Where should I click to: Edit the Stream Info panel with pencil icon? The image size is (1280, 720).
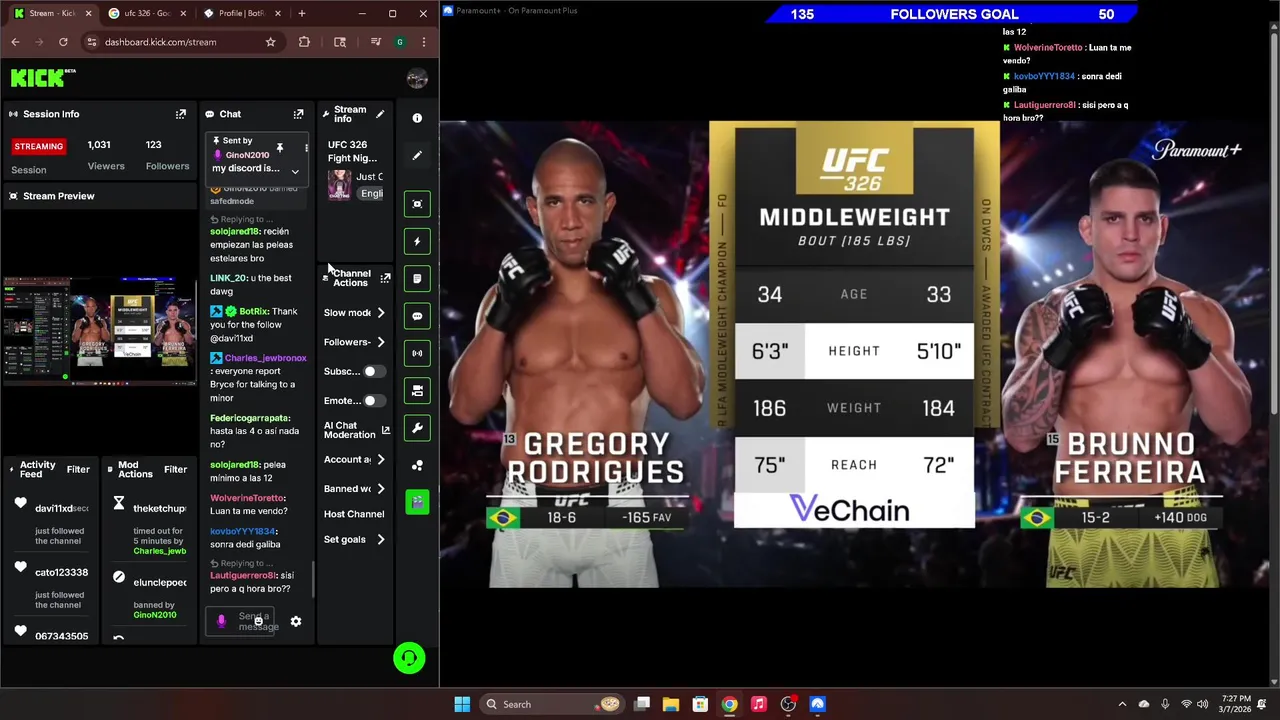tap(380, 114)
